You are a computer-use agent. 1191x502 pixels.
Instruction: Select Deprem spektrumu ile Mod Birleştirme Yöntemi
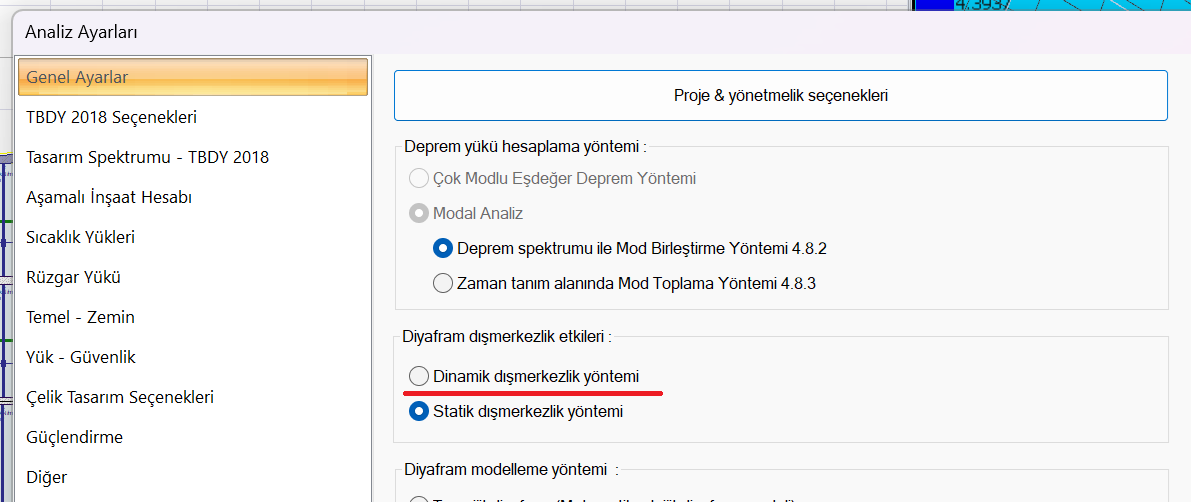(x=443, y=248)
